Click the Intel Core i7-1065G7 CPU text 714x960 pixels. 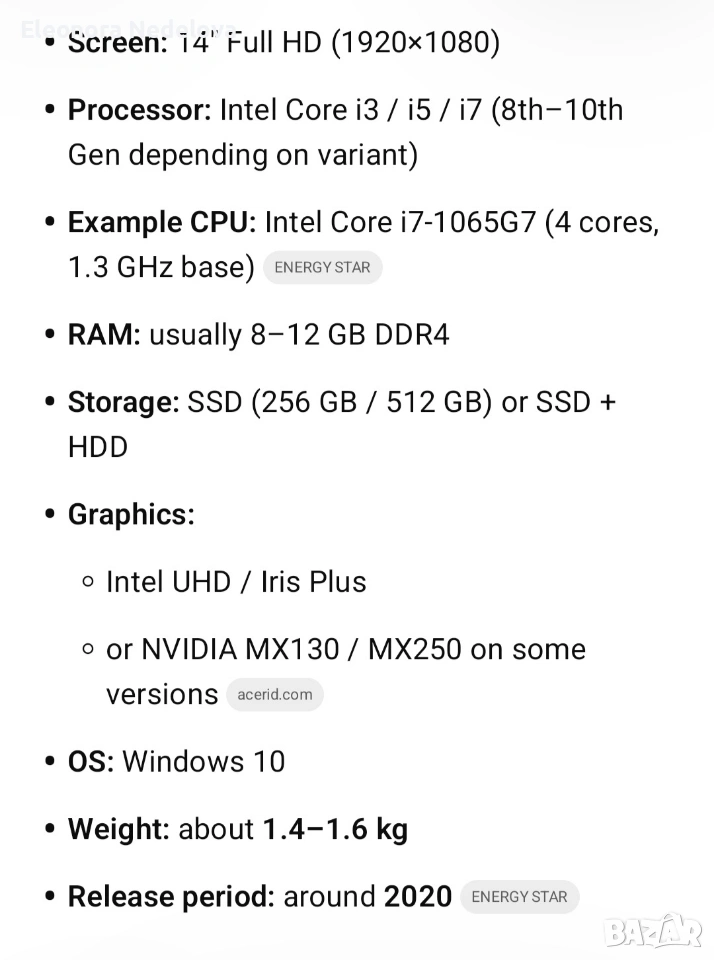click(x=400, y=222)
